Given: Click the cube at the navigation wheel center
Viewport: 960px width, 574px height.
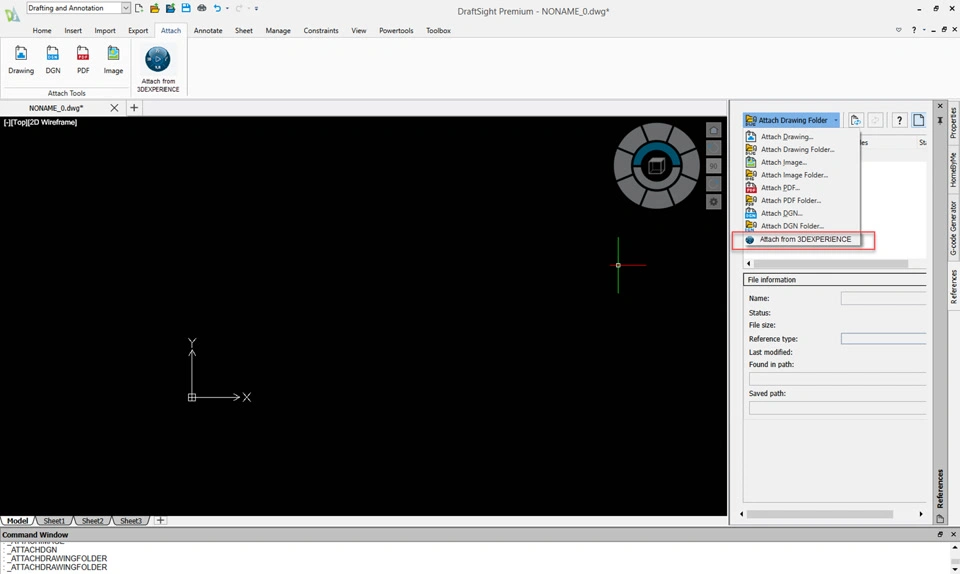Looking at the screenshot, I should 656,166.
